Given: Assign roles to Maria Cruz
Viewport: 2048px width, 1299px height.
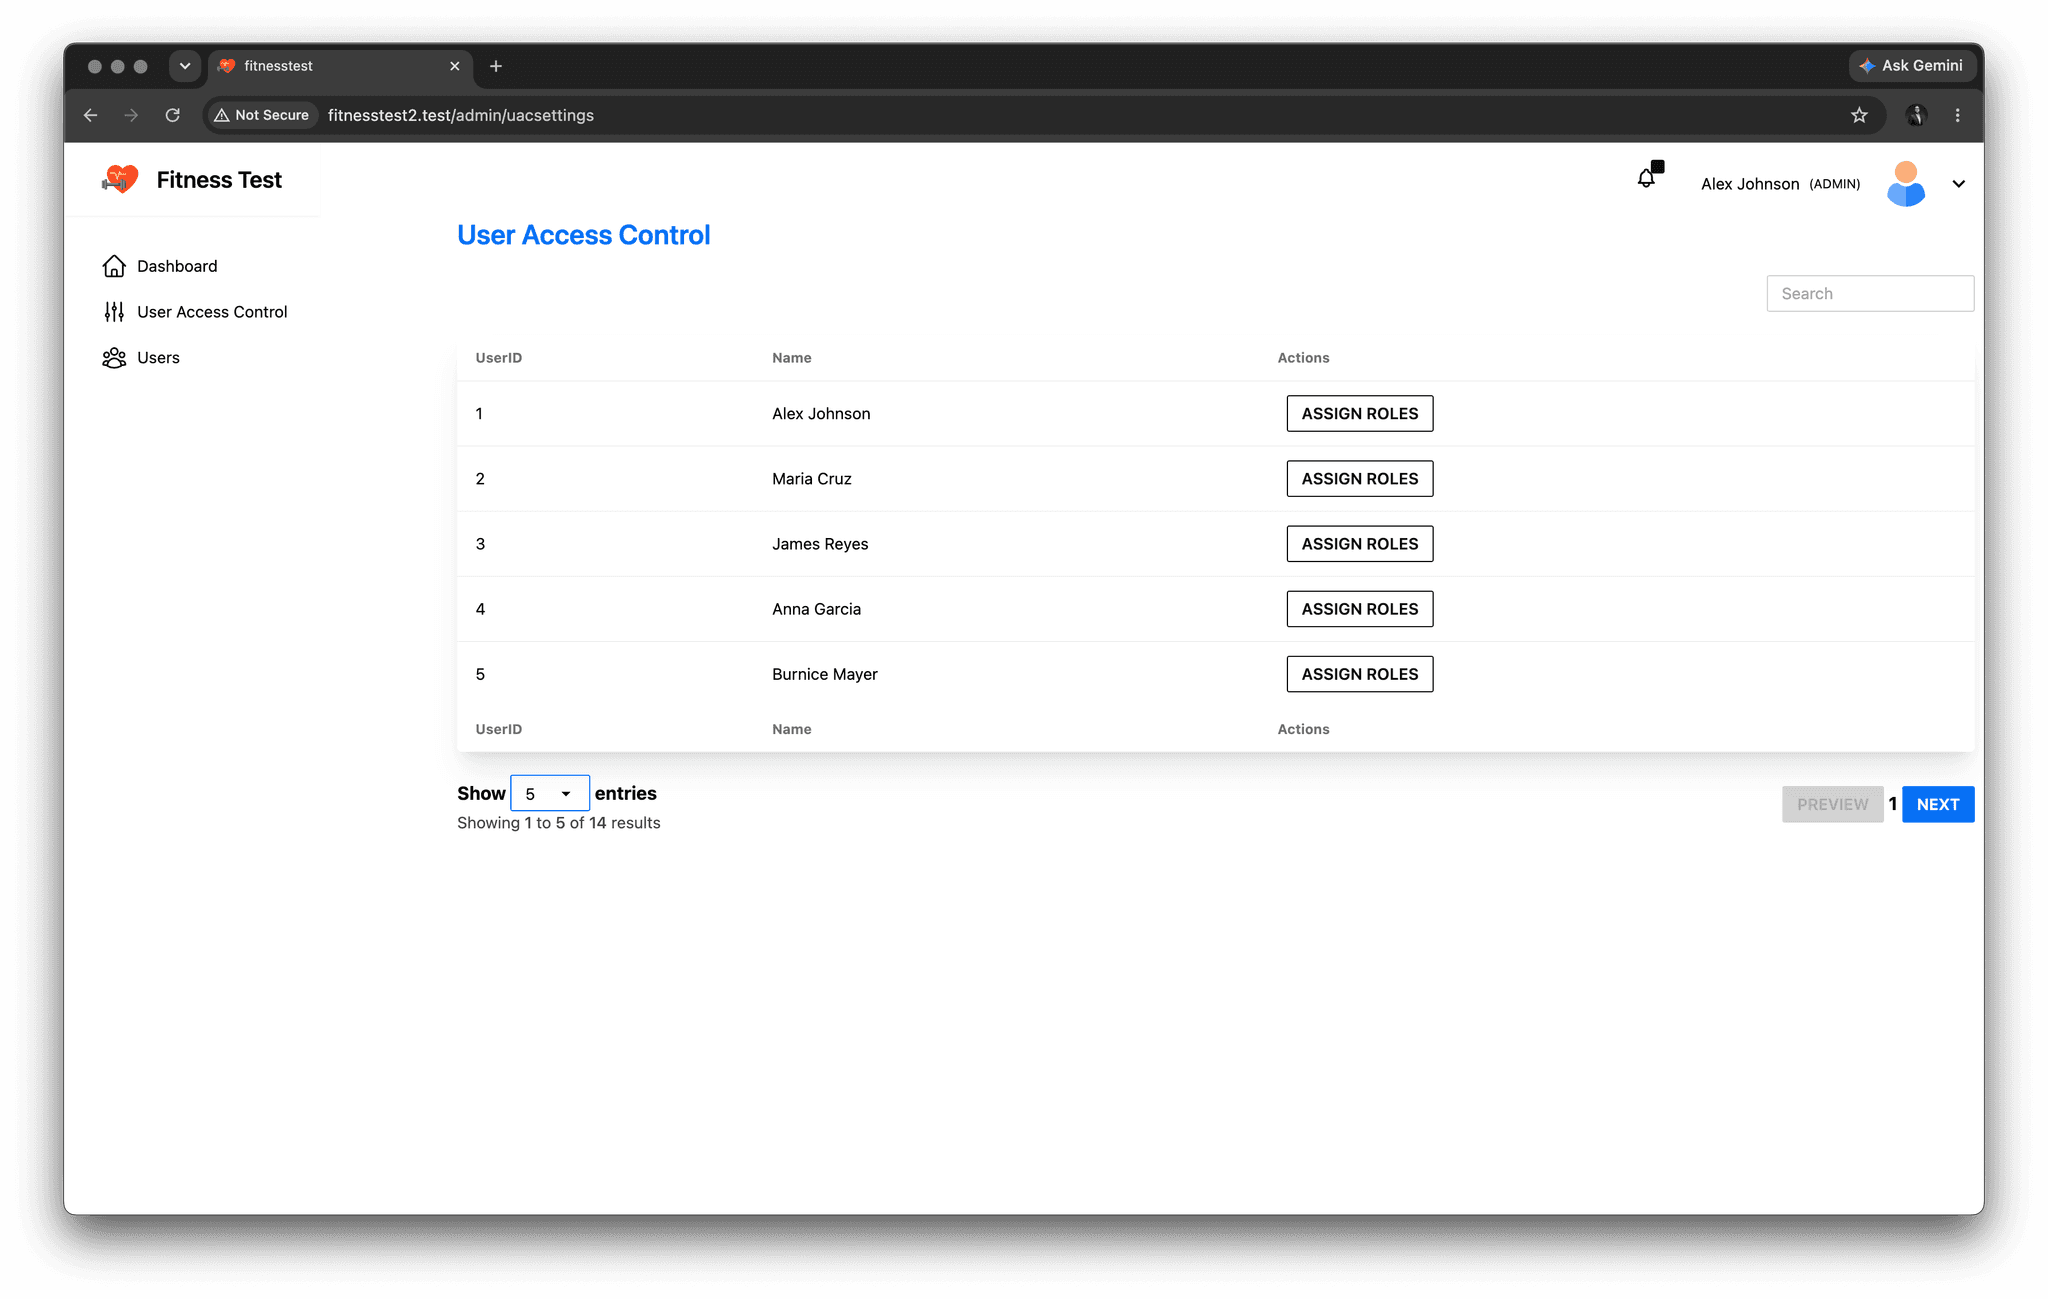Looking at the screenshot, I should [x=1359, y=479].
